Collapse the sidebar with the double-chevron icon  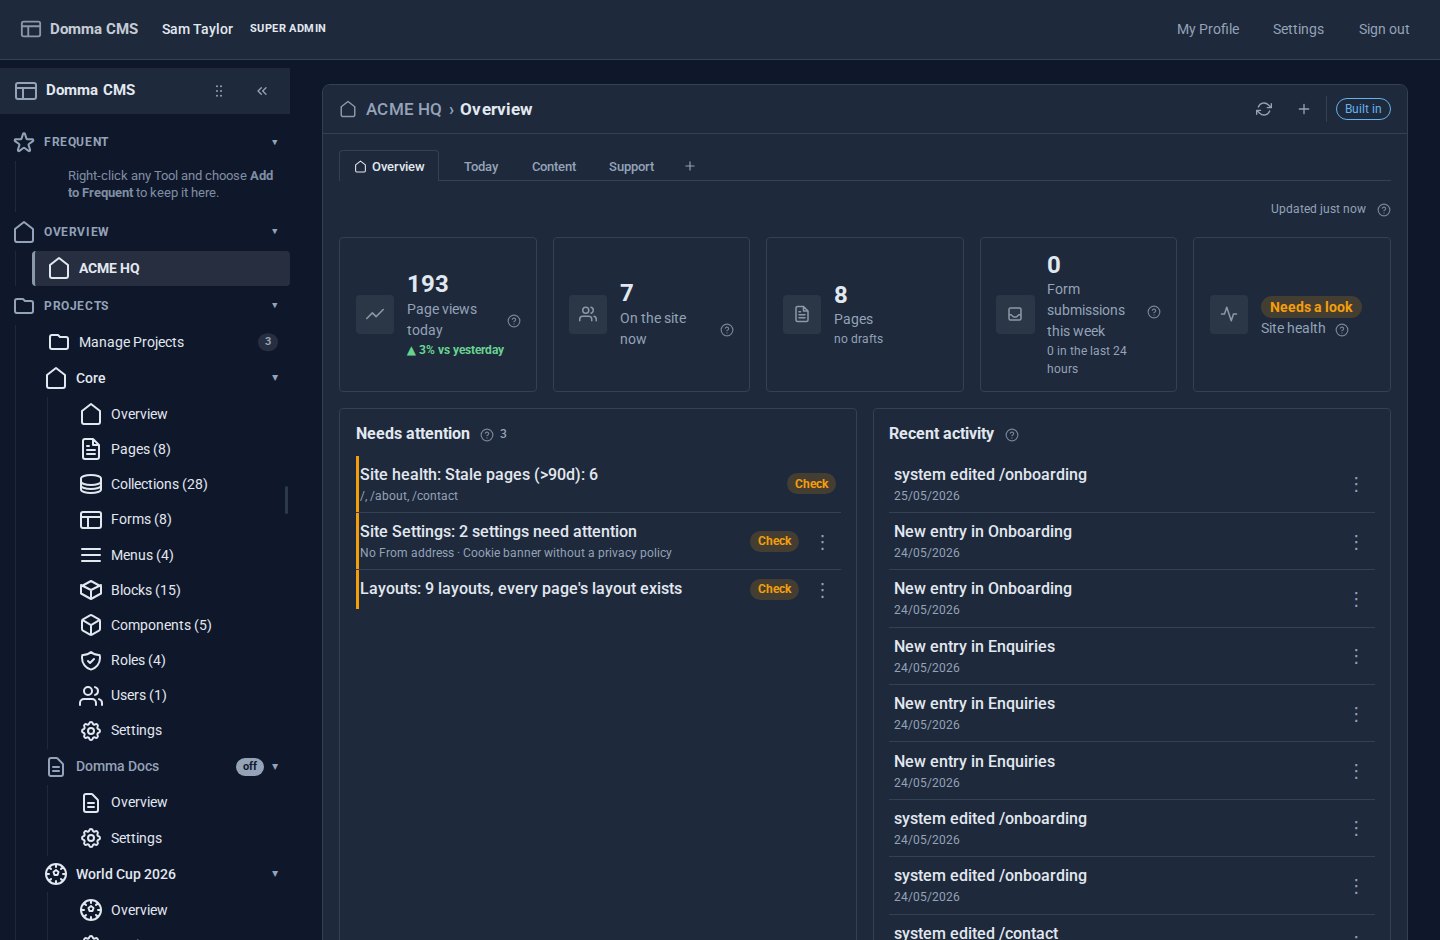pyautogui.click(x=262, y=91)
